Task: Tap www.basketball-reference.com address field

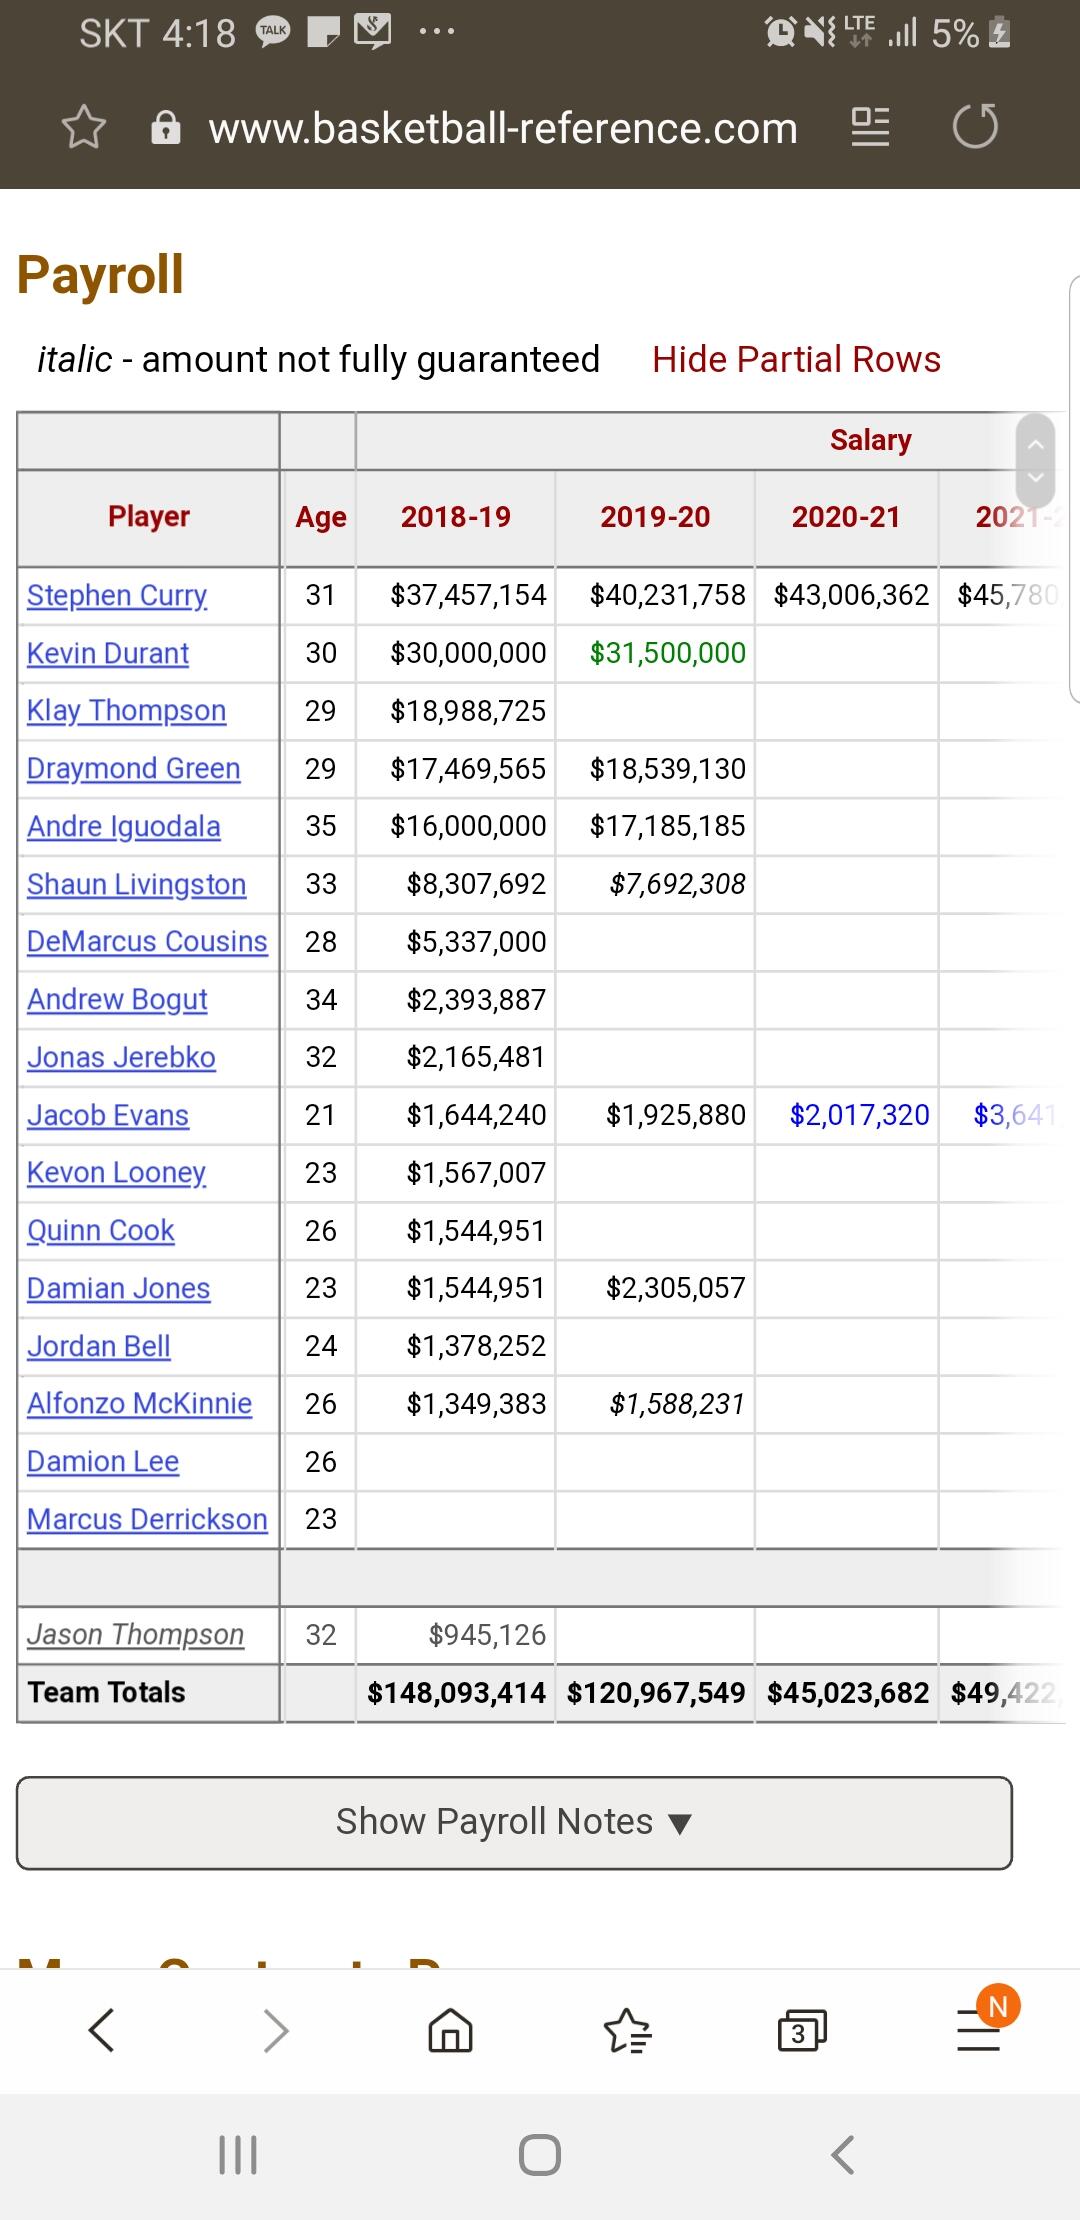Action: pyautogui.click(x=503, y=128)
